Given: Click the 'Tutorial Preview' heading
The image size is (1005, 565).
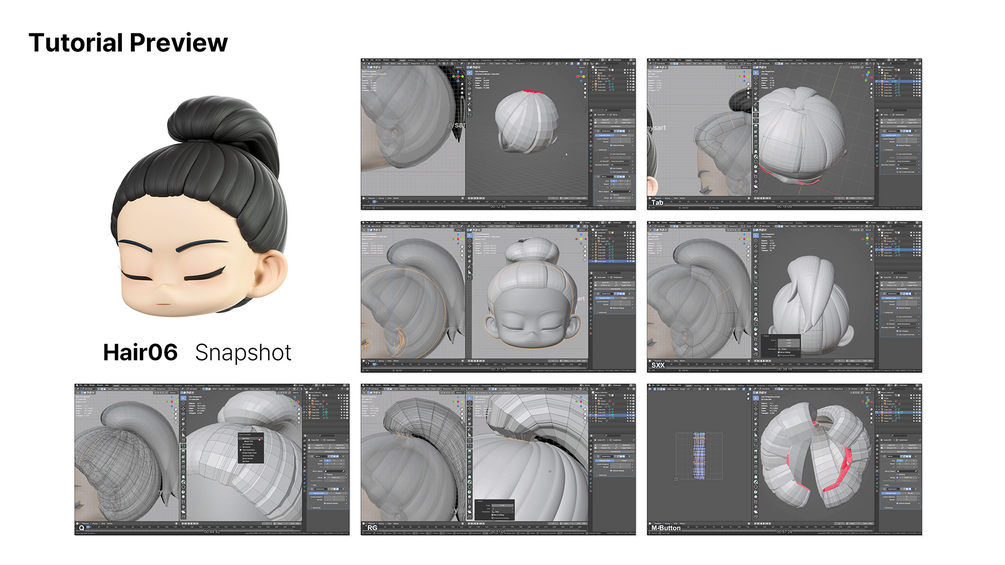Looking at the screenshot, I should pyautogui.click(x=128, y=43).
